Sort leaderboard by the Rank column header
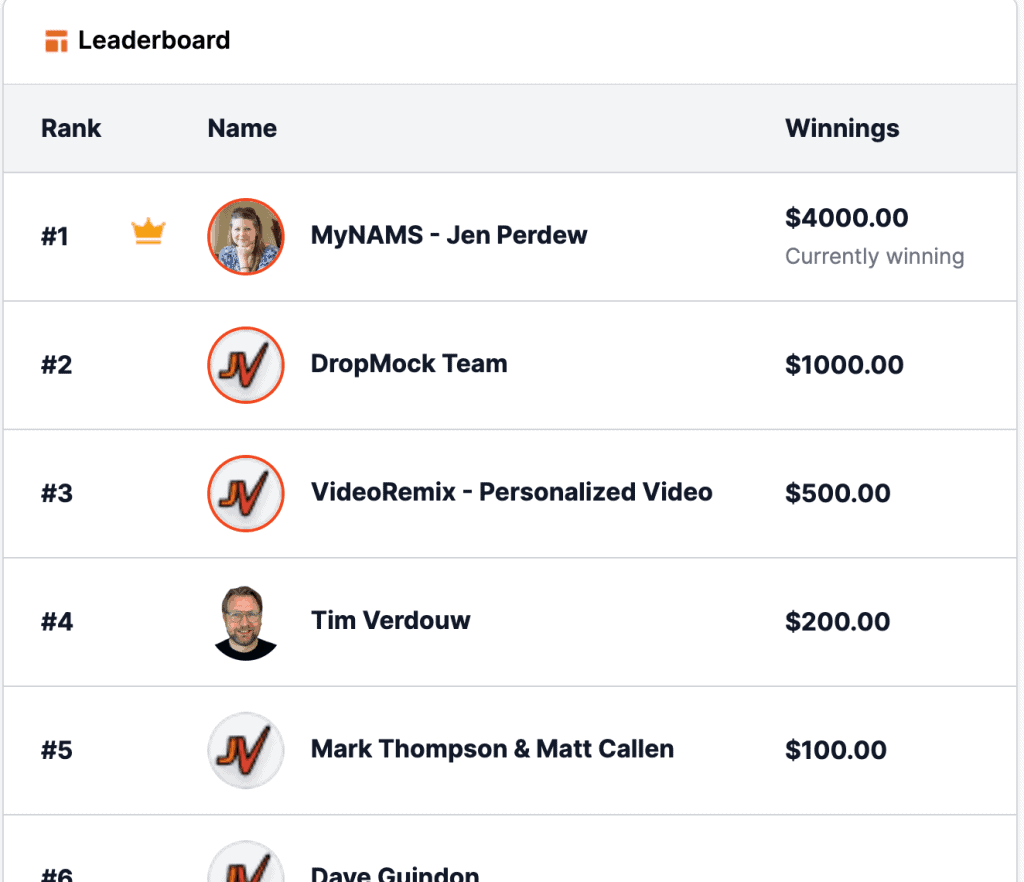Screen dimensions: 1024x882 coord(70,128)
